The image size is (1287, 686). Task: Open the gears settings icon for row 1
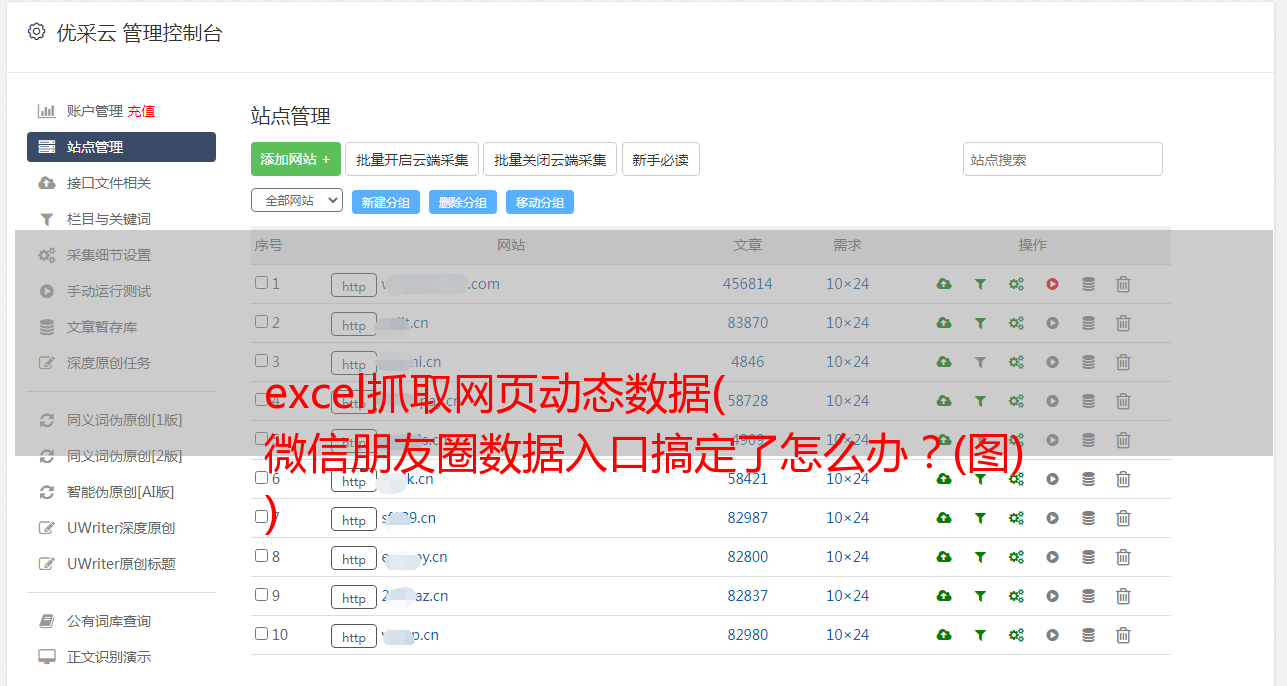click(1016, 284)
